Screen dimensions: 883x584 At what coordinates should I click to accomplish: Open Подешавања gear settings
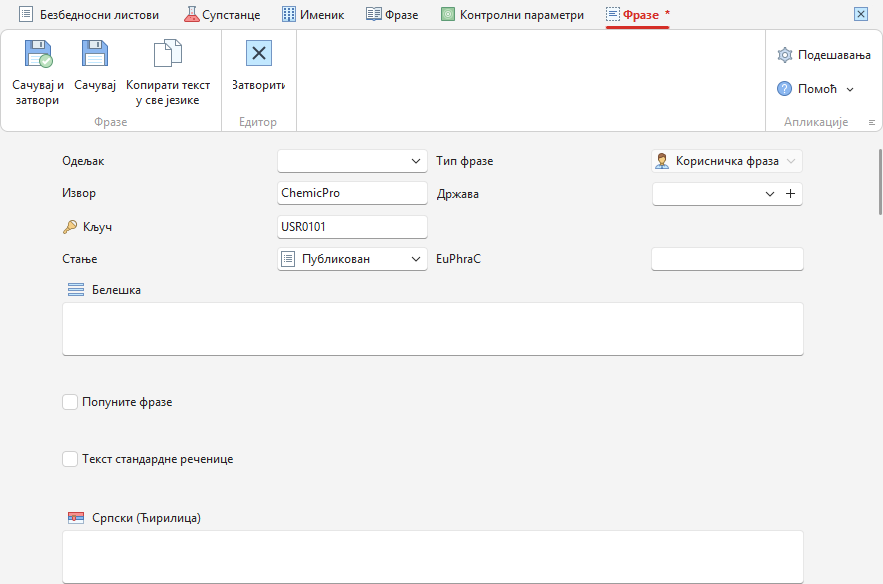pos(784,55)
